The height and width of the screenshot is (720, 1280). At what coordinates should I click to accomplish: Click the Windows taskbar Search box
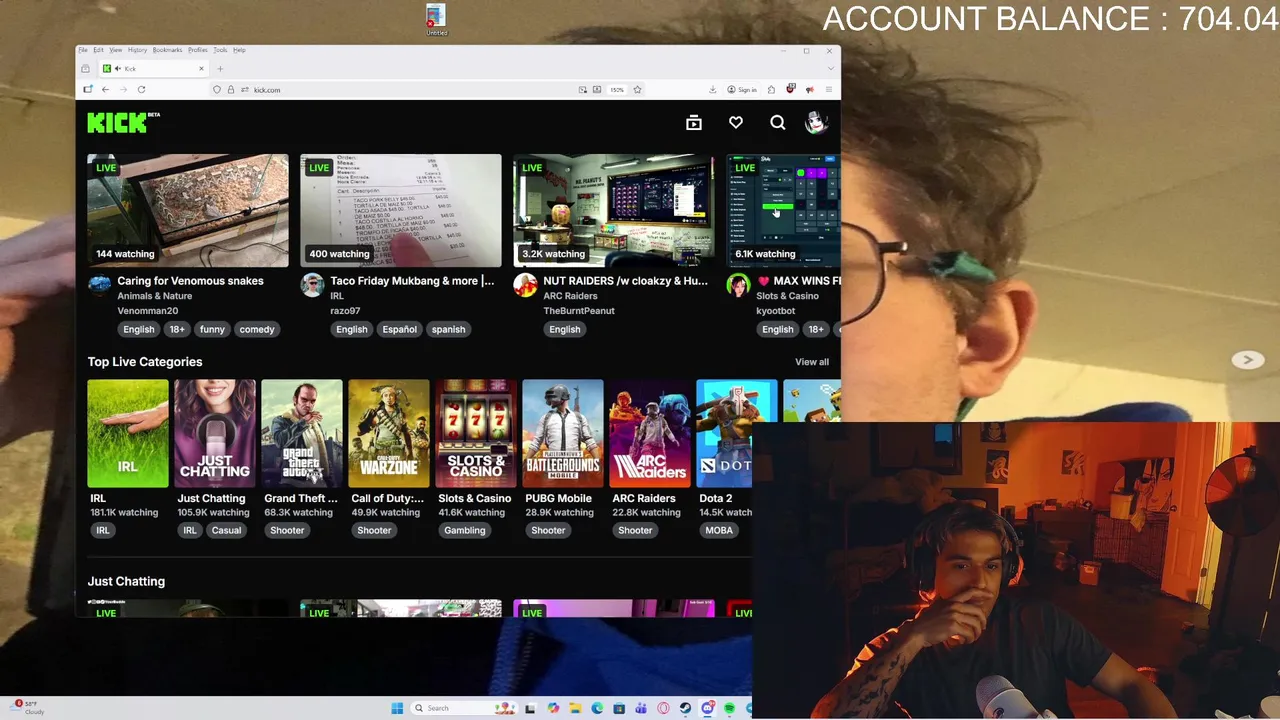(x=464, y=708)
